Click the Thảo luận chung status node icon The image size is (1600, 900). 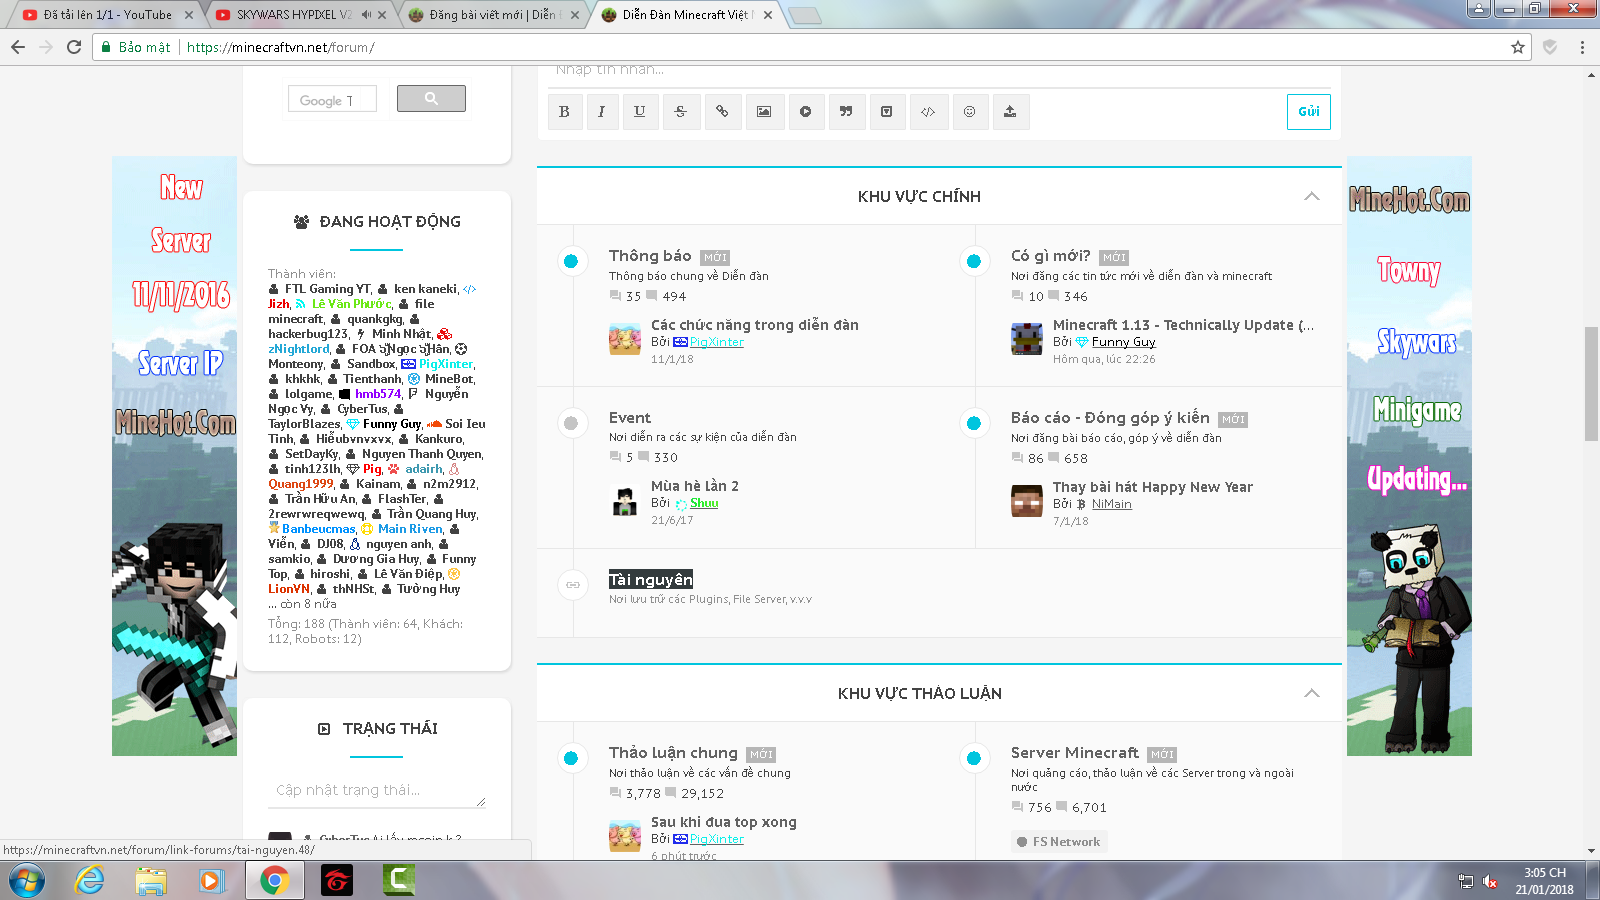pyautogui.click(x=571, y=758)
